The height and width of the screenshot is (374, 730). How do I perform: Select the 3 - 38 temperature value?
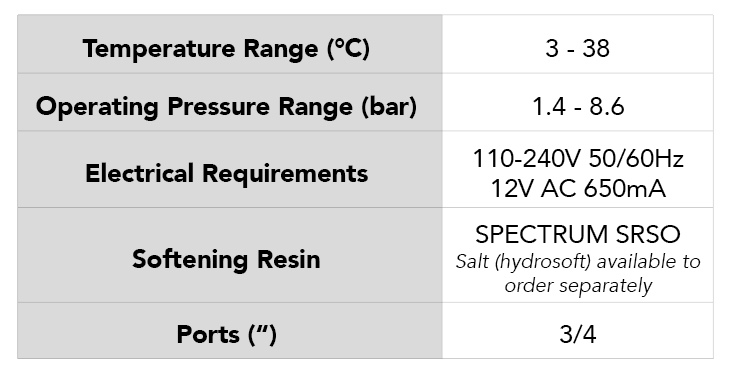577,48
